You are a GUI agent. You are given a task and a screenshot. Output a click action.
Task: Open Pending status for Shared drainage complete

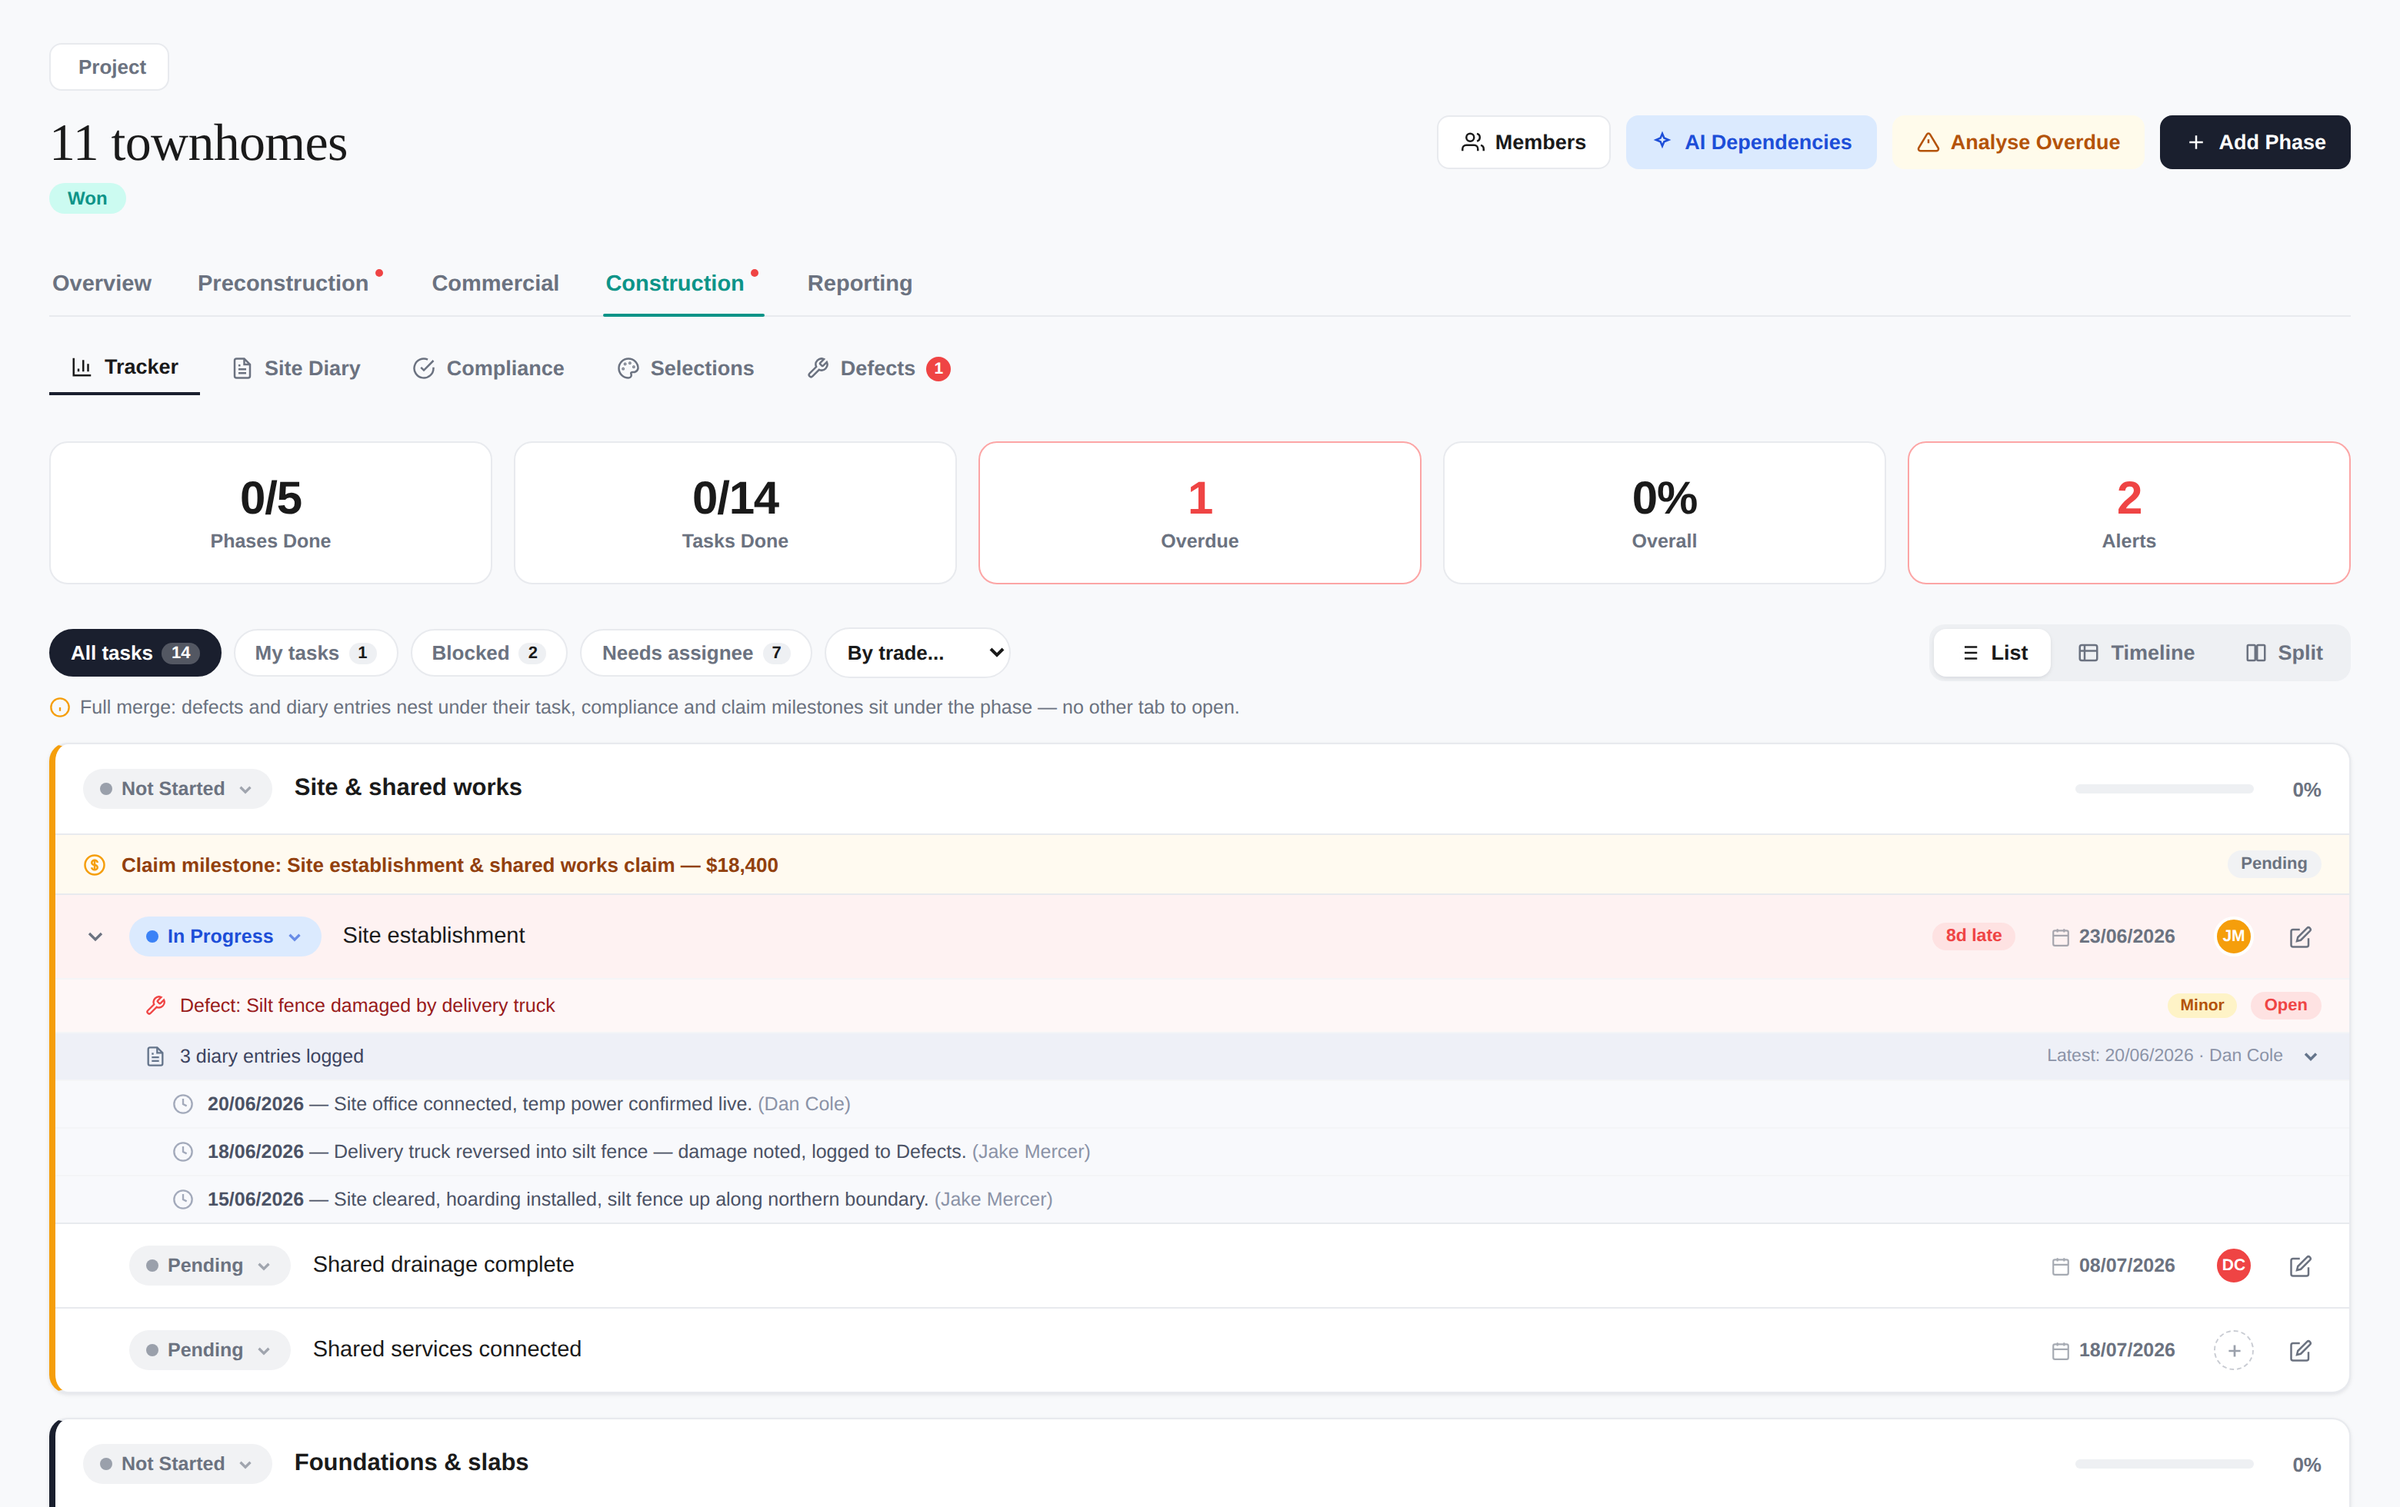(x=210, y=1265)
